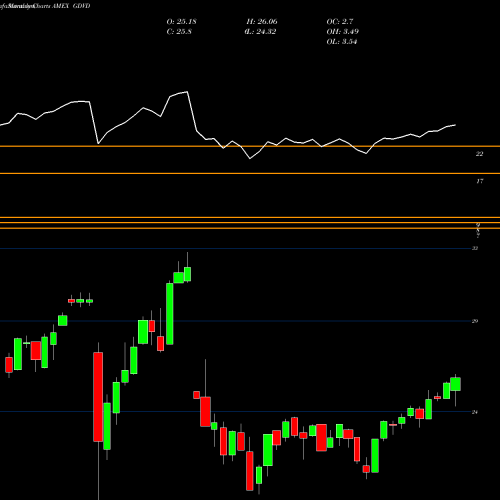Click the open price 'O: 25.18'
Viewport: 500px width, 500px height.
tap(181, 22)
